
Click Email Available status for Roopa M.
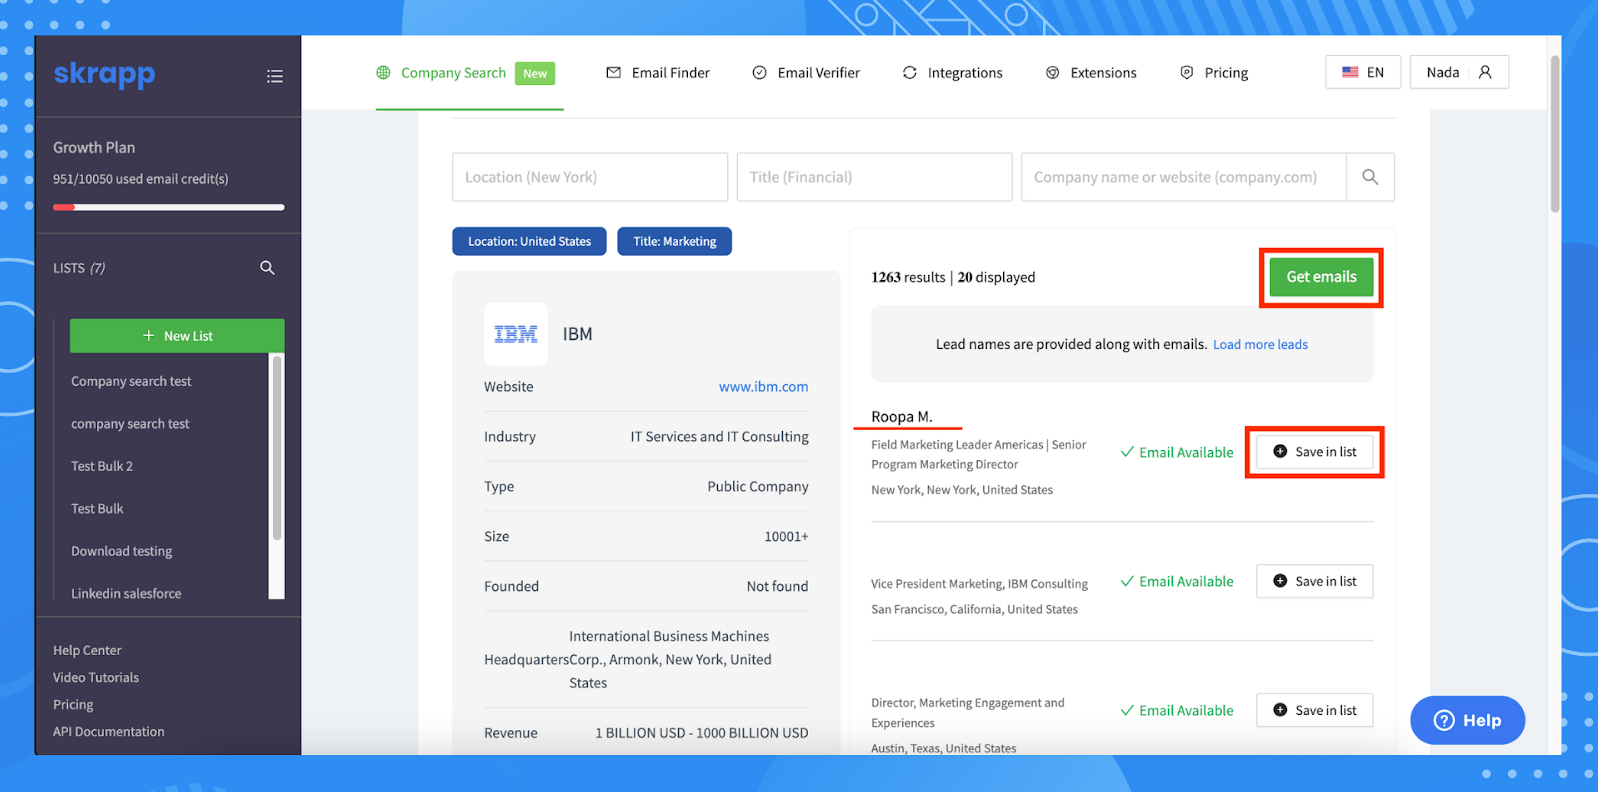click(x=1177, y=453)
